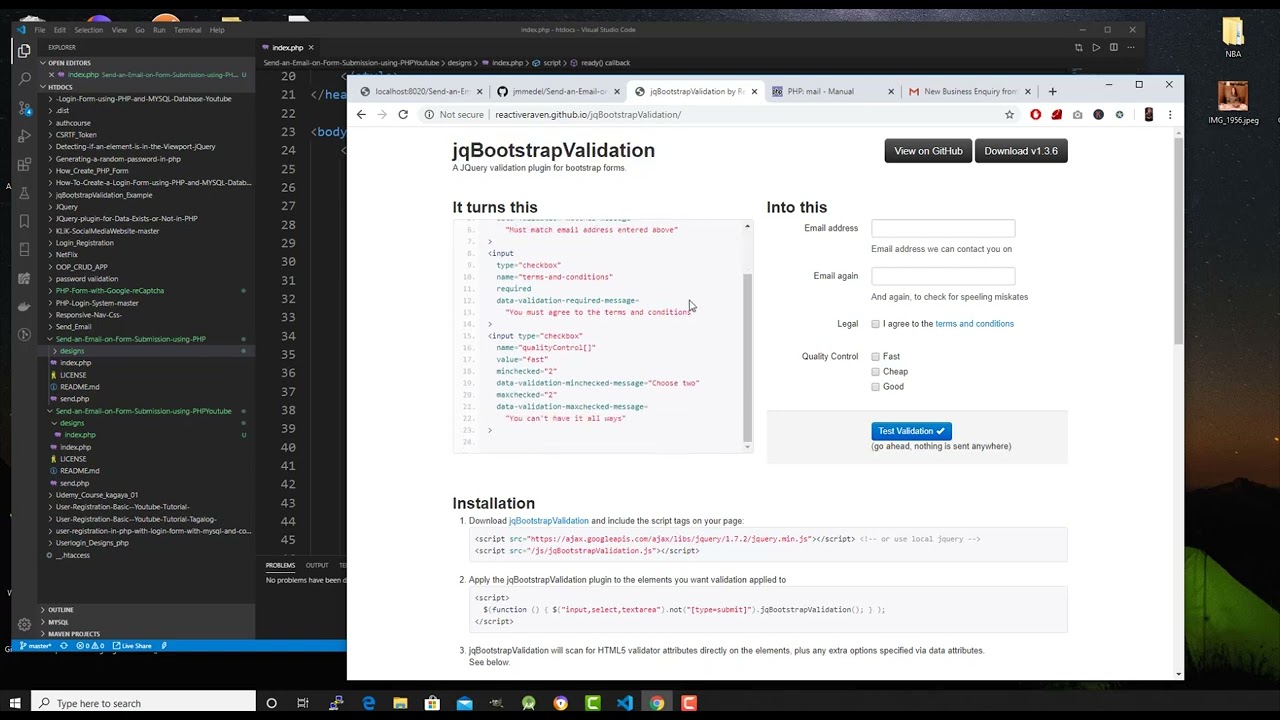This screenshot has width=1280, height=720.
Task: Reload the jqBootstrapValidation page
Action: point(403,115)
